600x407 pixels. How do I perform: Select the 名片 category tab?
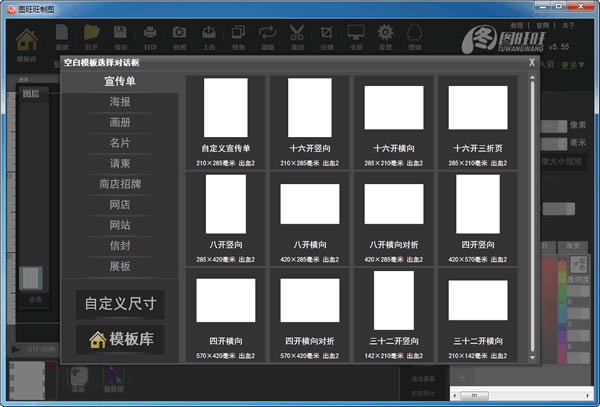click(120, 143)
